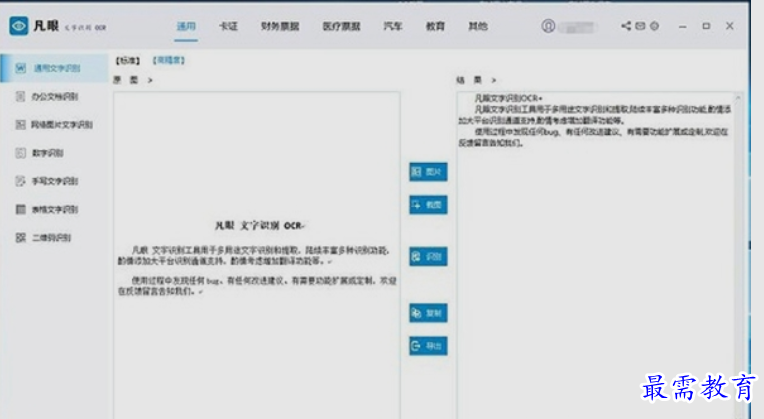Click the result panel scrollbar up arrow
The image size is (764, 419).
[738, 98]
